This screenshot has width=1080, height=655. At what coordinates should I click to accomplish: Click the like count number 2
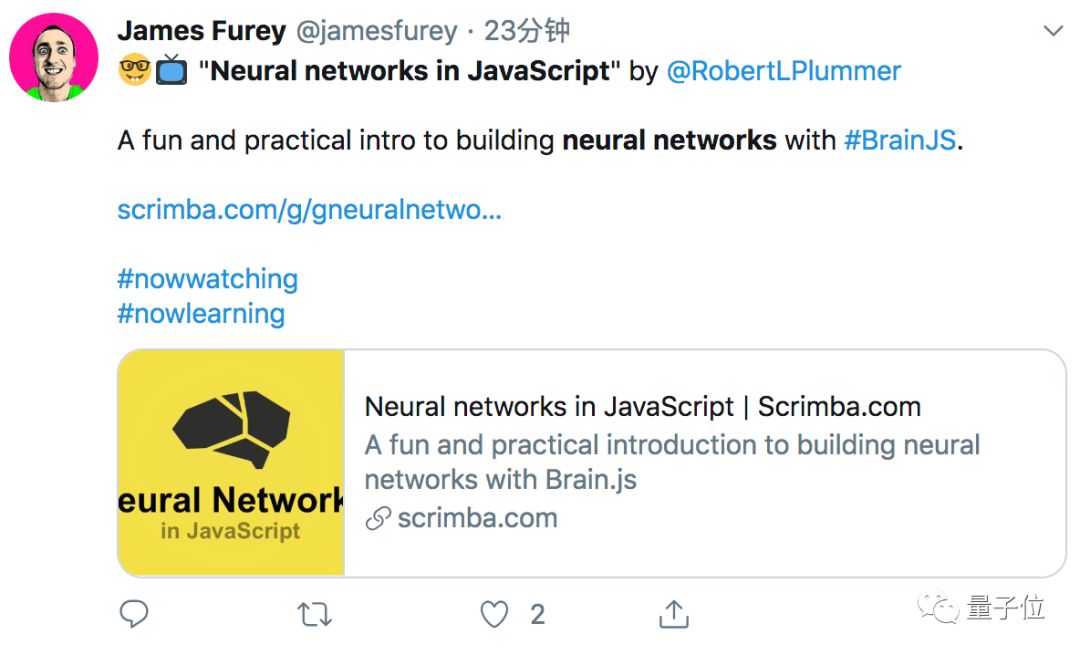[537, 614]
